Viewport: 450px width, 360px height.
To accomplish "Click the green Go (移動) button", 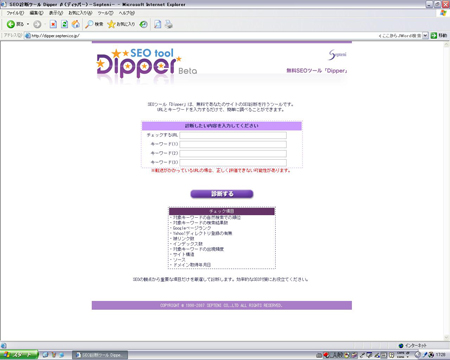I will point(439,35).
